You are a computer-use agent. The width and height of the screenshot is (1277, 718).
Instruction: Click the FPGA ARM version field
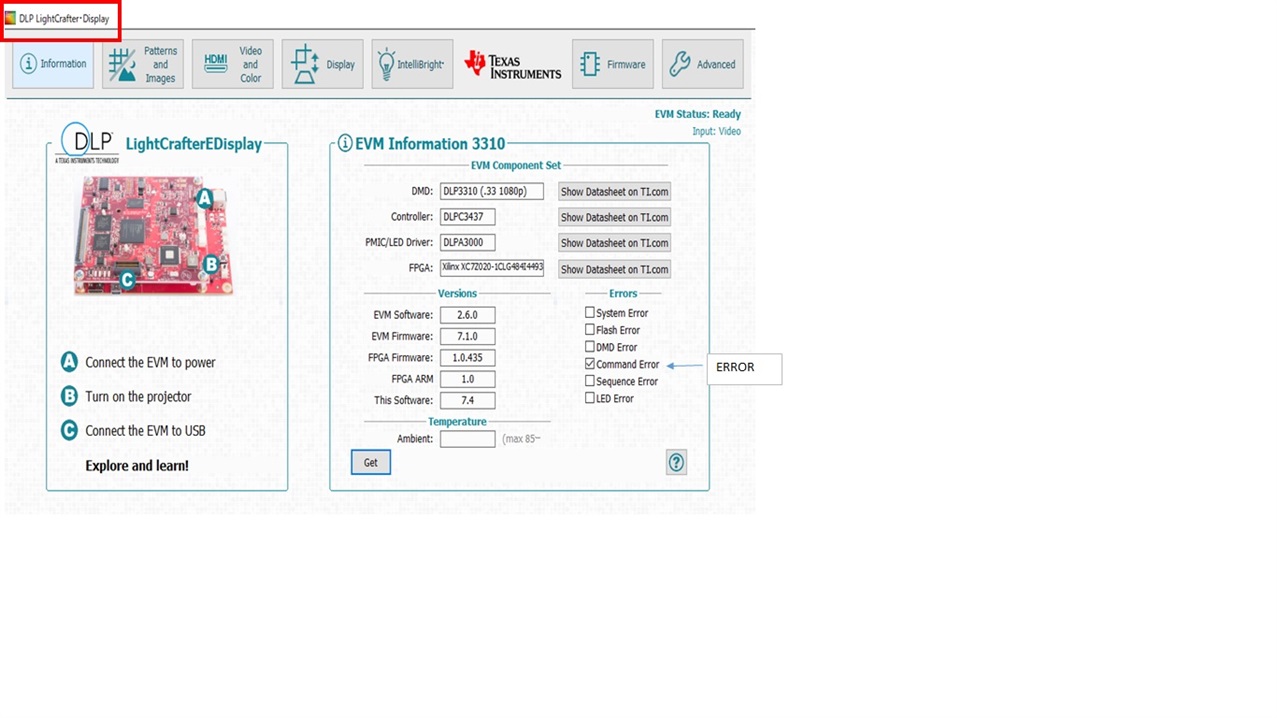pos(468,379)
